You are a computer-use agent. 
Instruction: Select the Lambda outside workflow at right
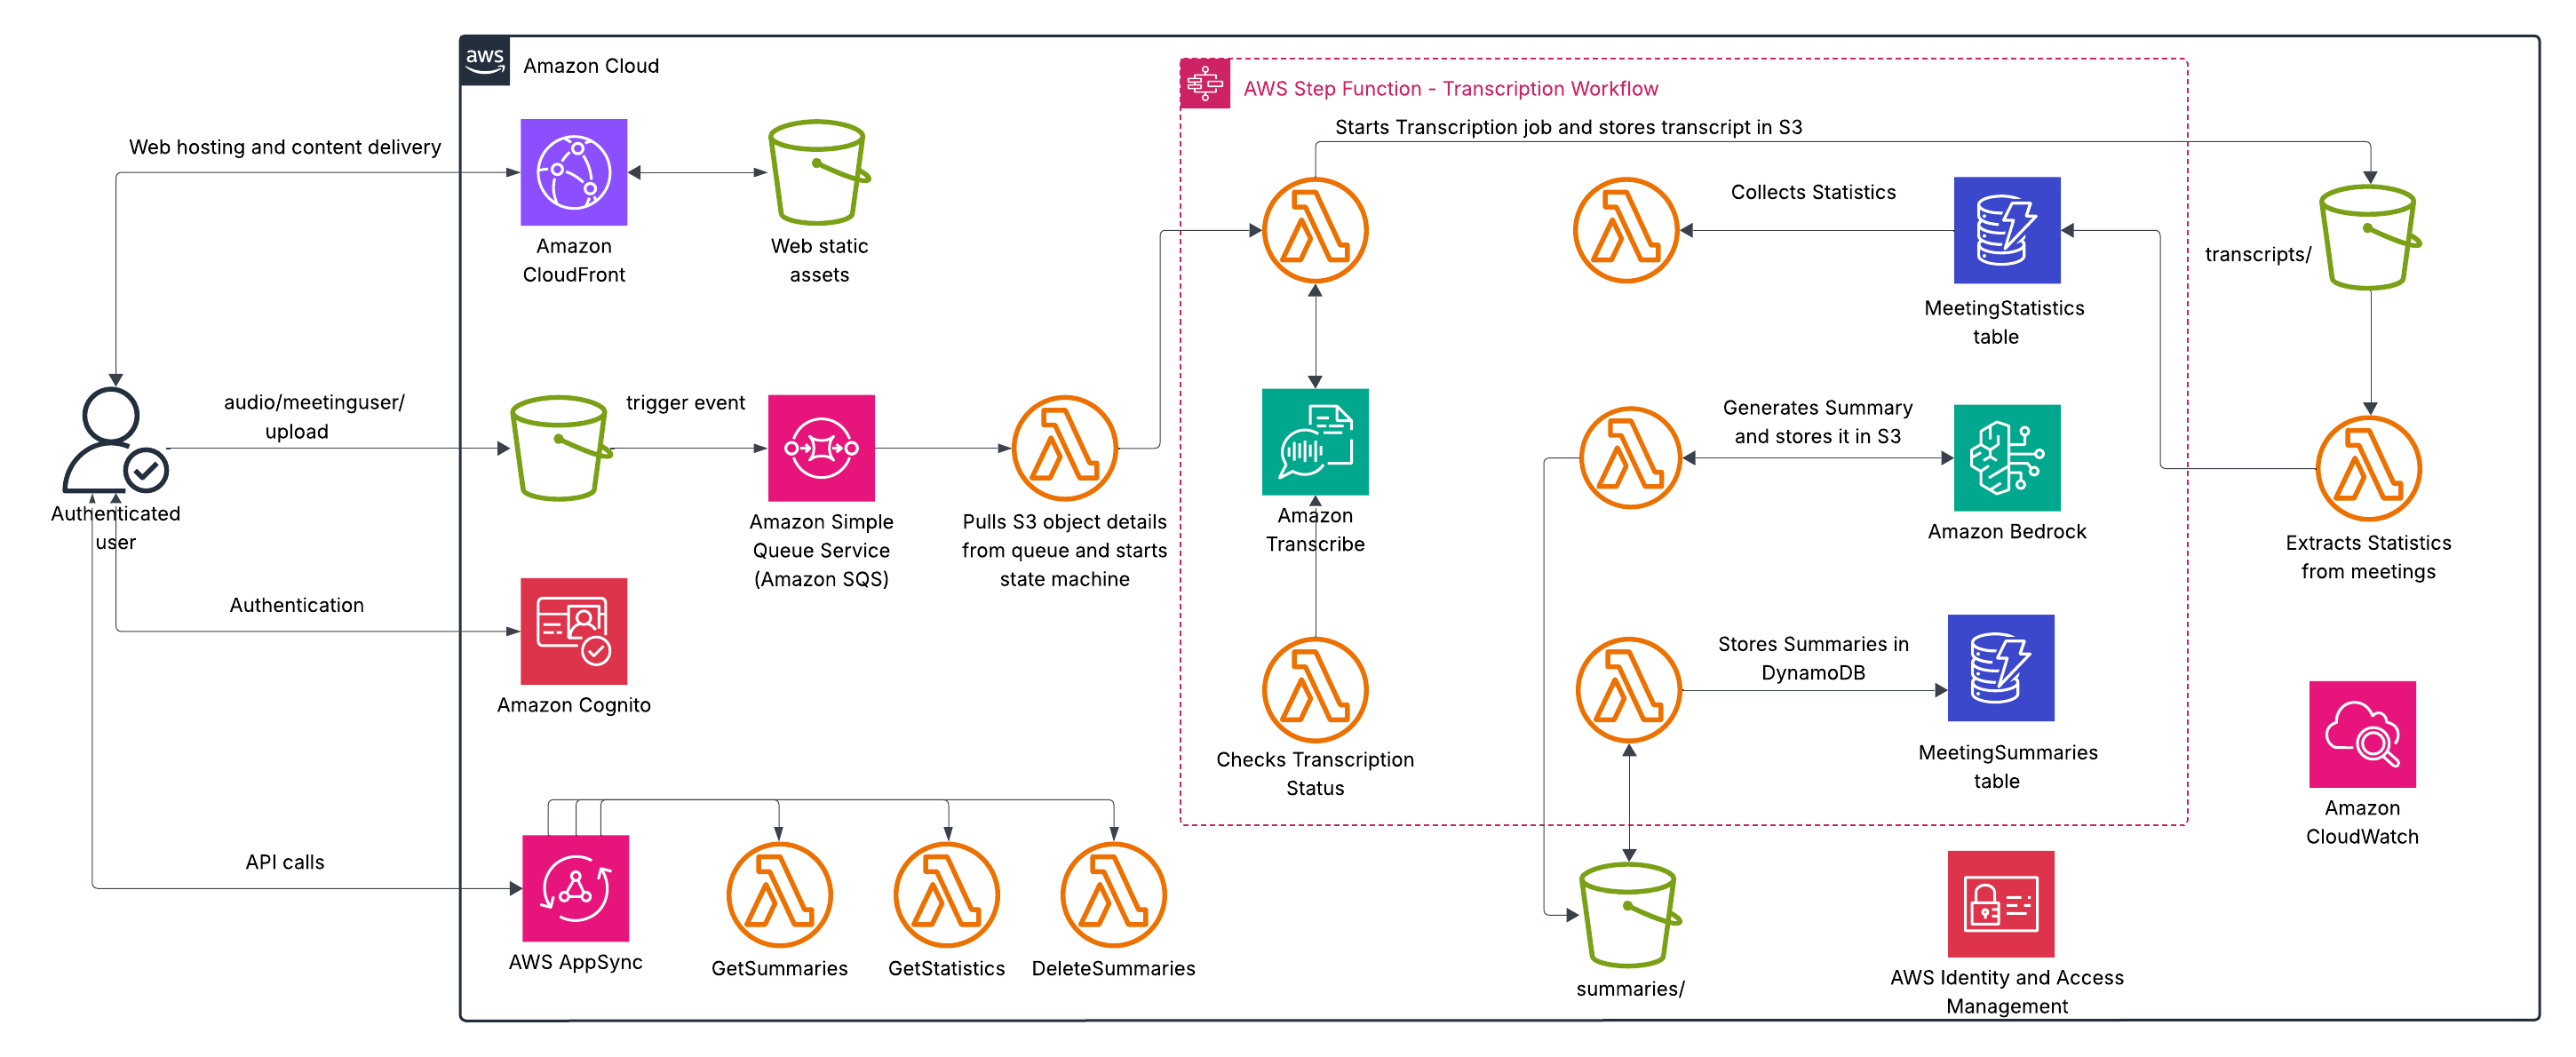pyautogui.click(x=2367, y=468)
